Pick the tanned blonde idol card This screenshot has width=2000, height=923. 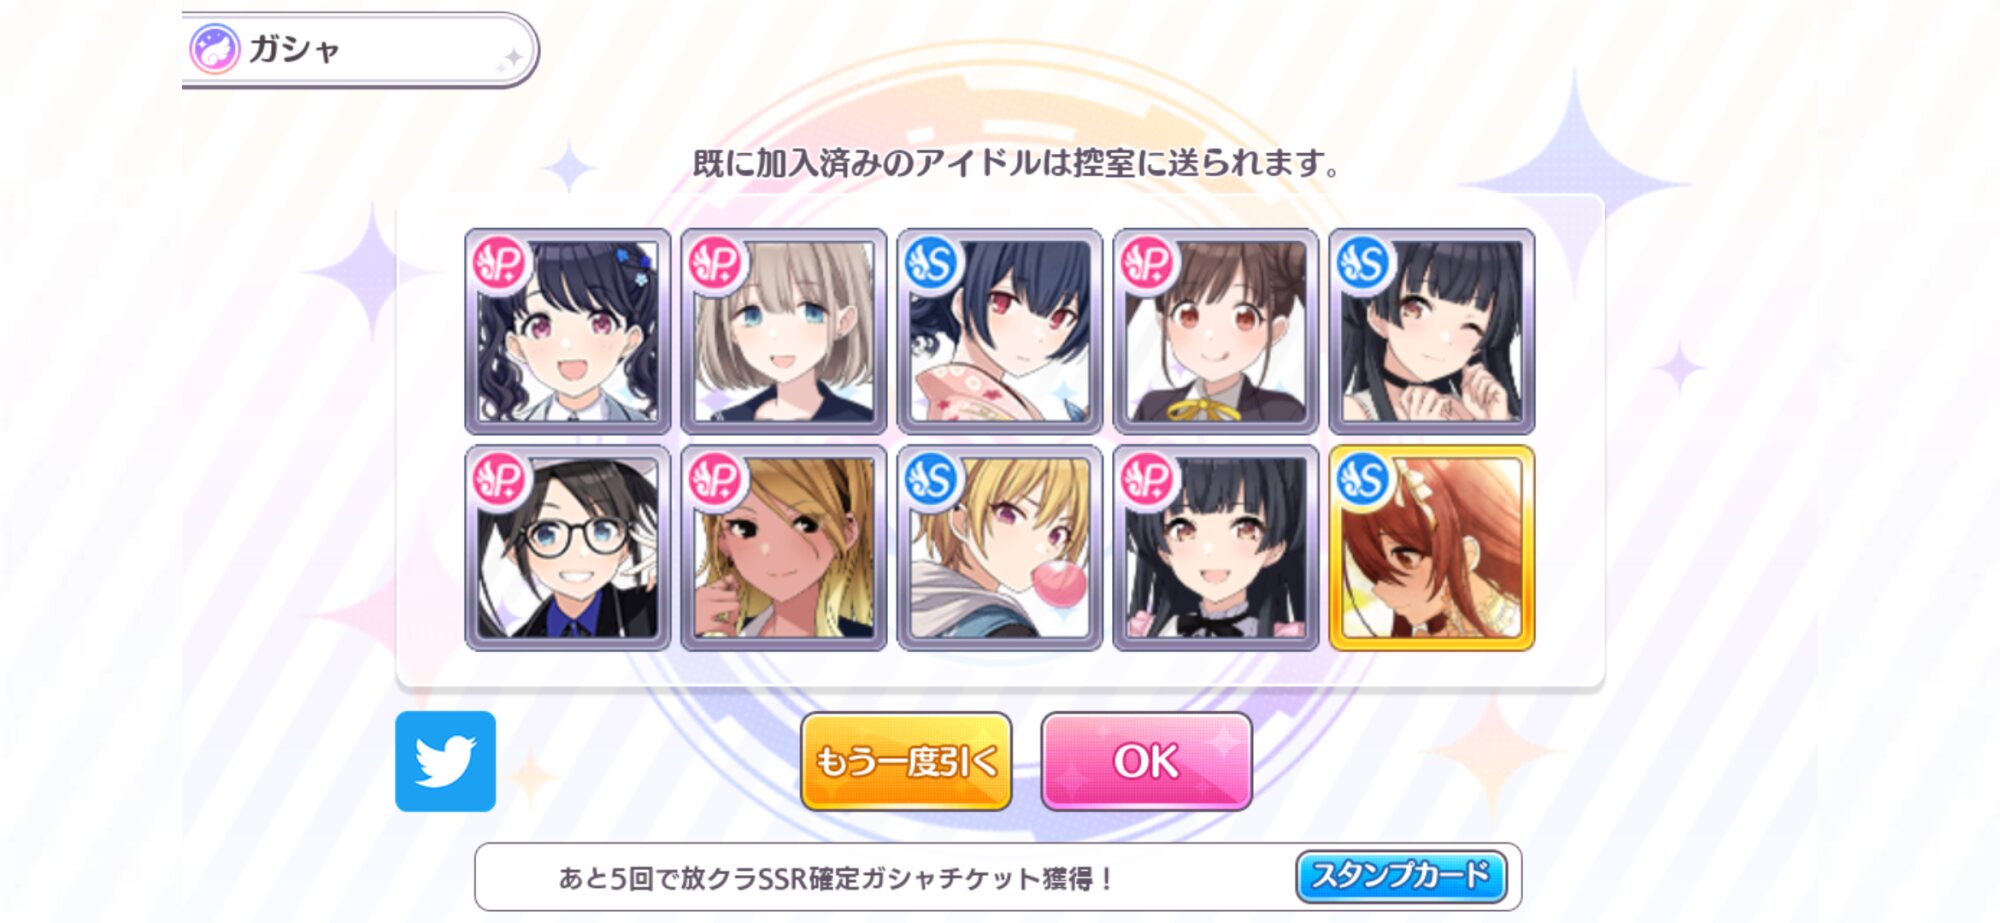[x=783, y=548]
